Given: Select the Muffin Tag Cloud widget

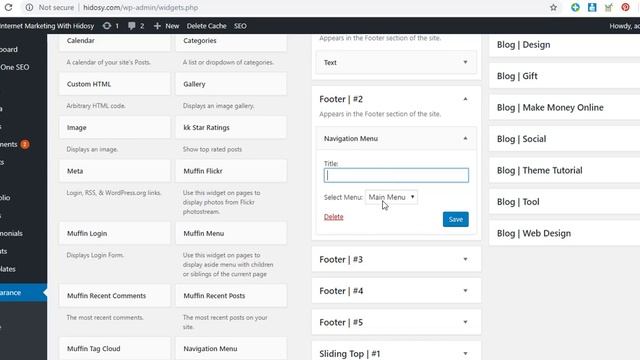Looking at the screenshot, I should 115,349.
